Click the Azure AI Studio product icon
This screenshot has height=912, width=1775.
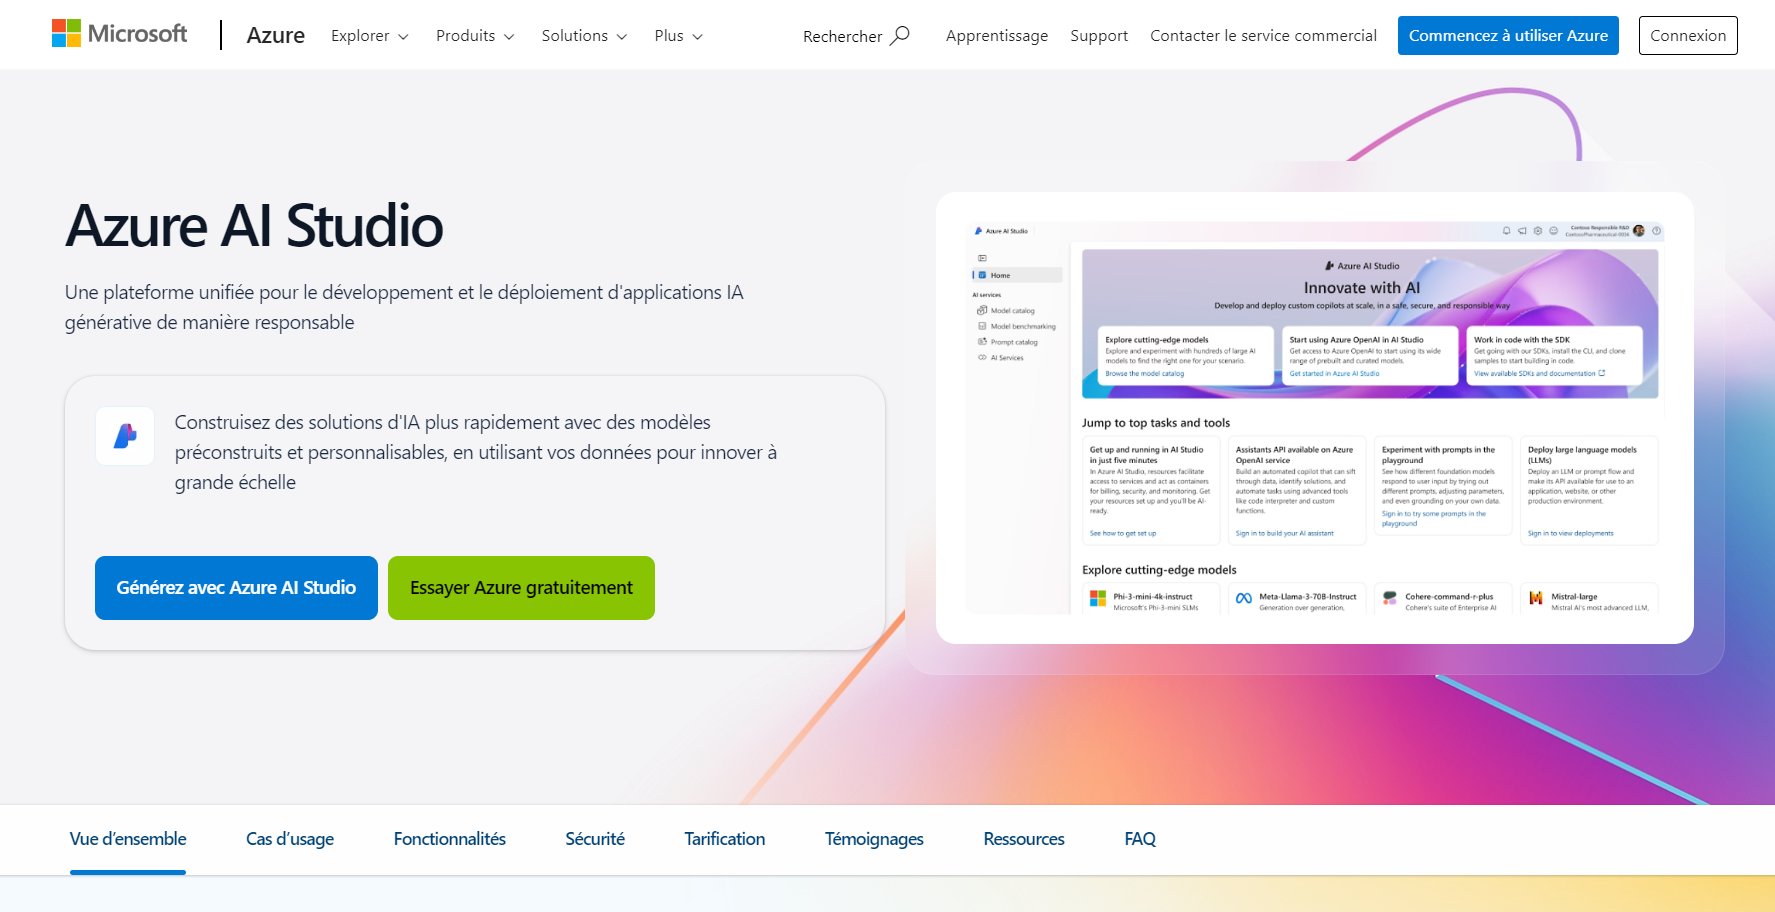click(x=125, y=436)
